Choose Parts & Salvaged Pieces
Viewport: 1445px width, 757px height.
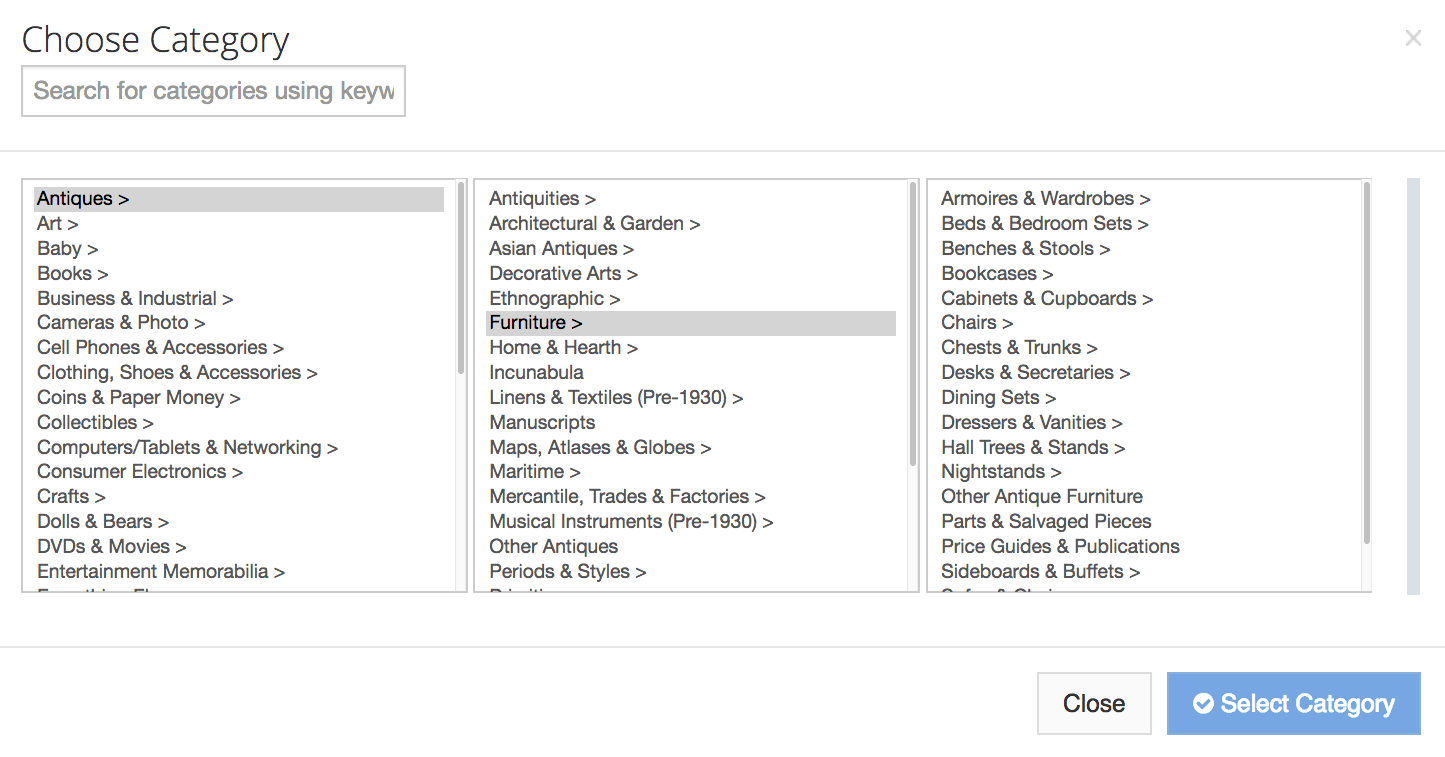click(x=1046, y=522)
